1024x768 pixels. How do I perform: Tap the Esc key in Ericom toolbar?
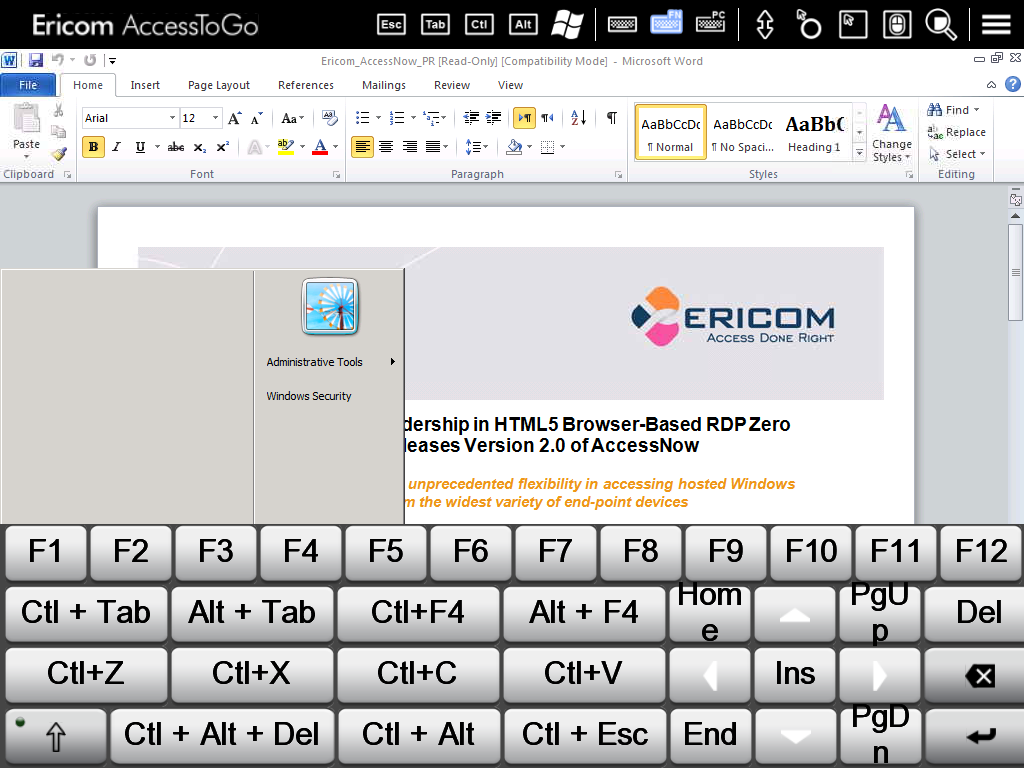[391, 25]
